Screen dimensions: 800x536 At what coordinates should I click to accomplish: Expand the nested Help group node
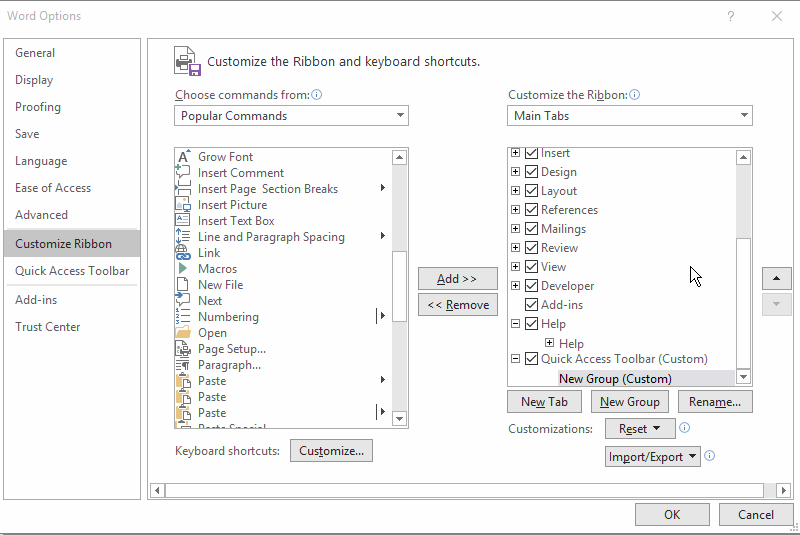click(549, 343)
